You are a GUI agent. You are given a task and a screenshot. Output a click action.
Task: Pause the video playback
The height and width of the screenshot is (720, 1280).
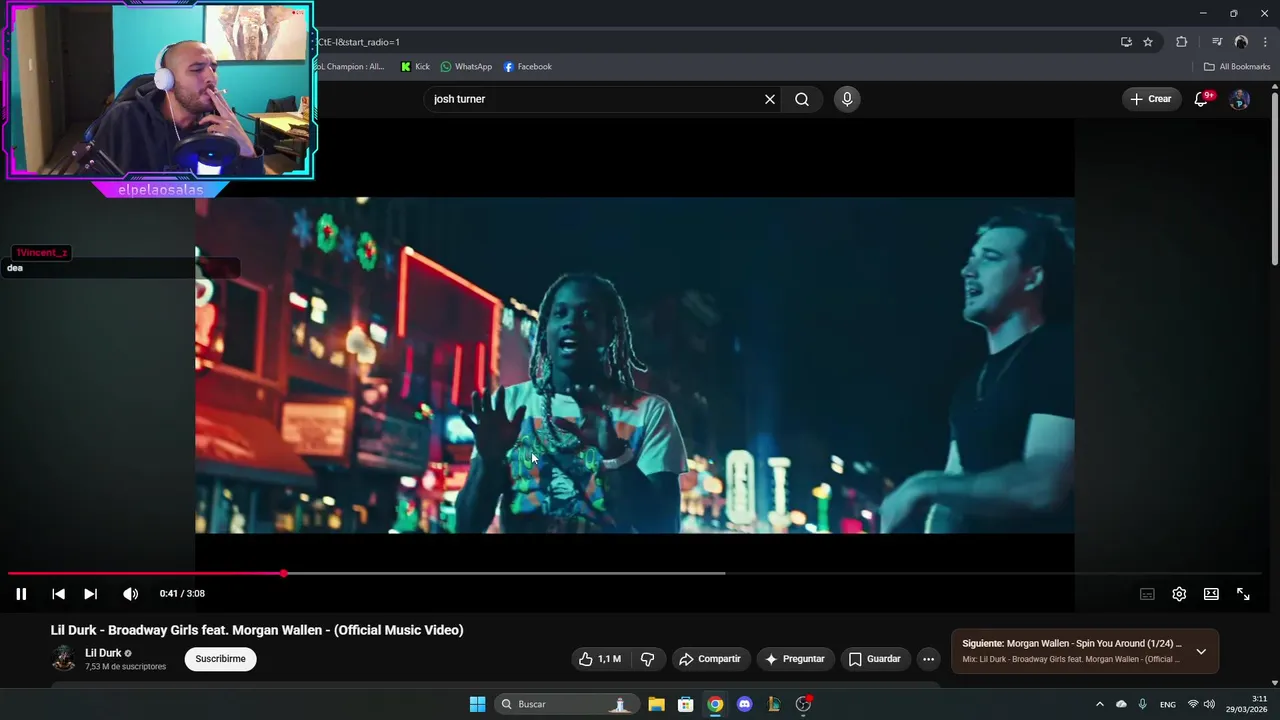[x=21, y=594]
